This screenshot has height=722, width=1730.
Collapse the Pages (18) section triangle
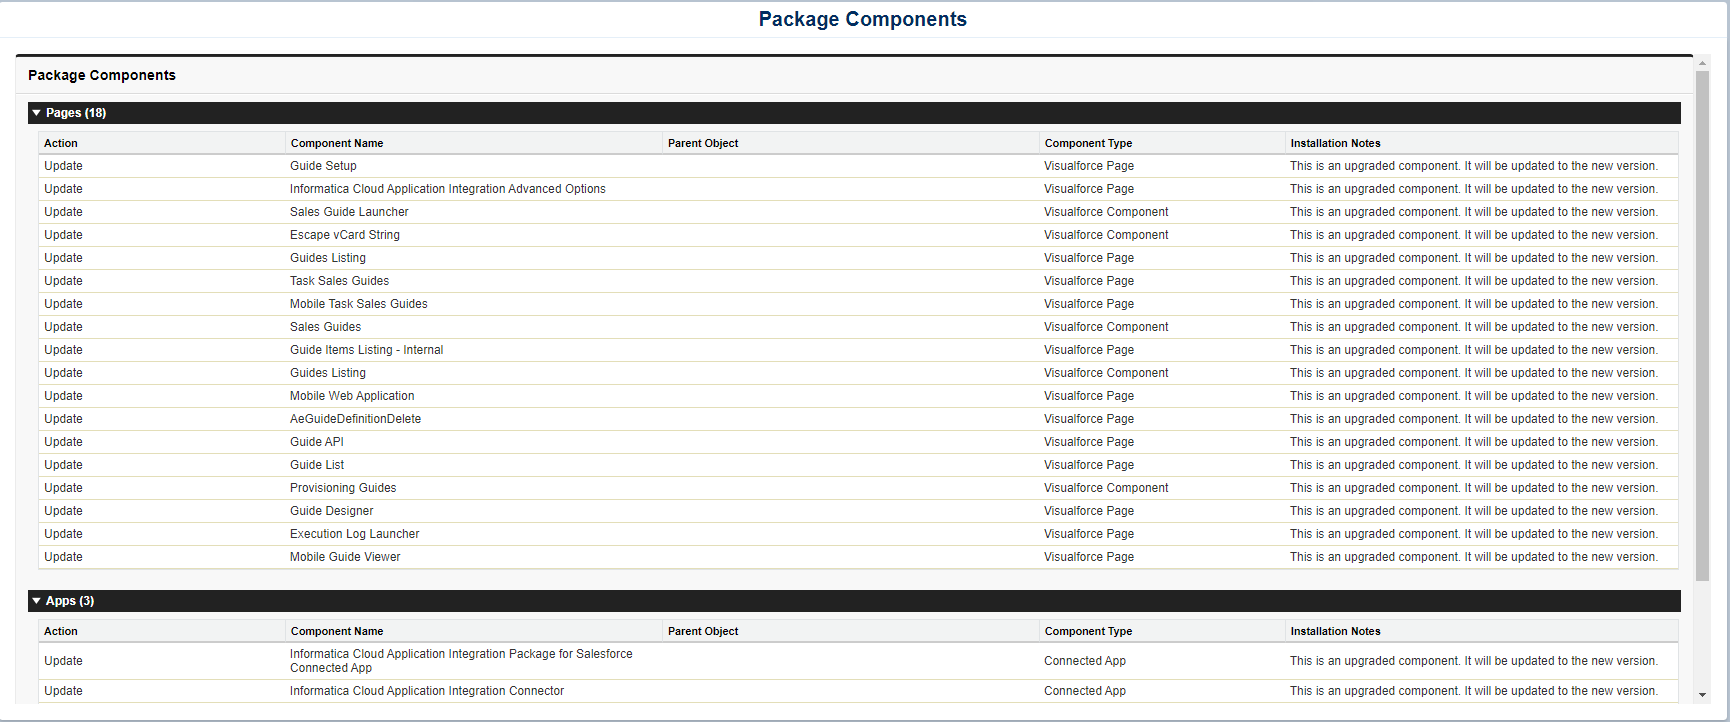[x=36, y=113]
